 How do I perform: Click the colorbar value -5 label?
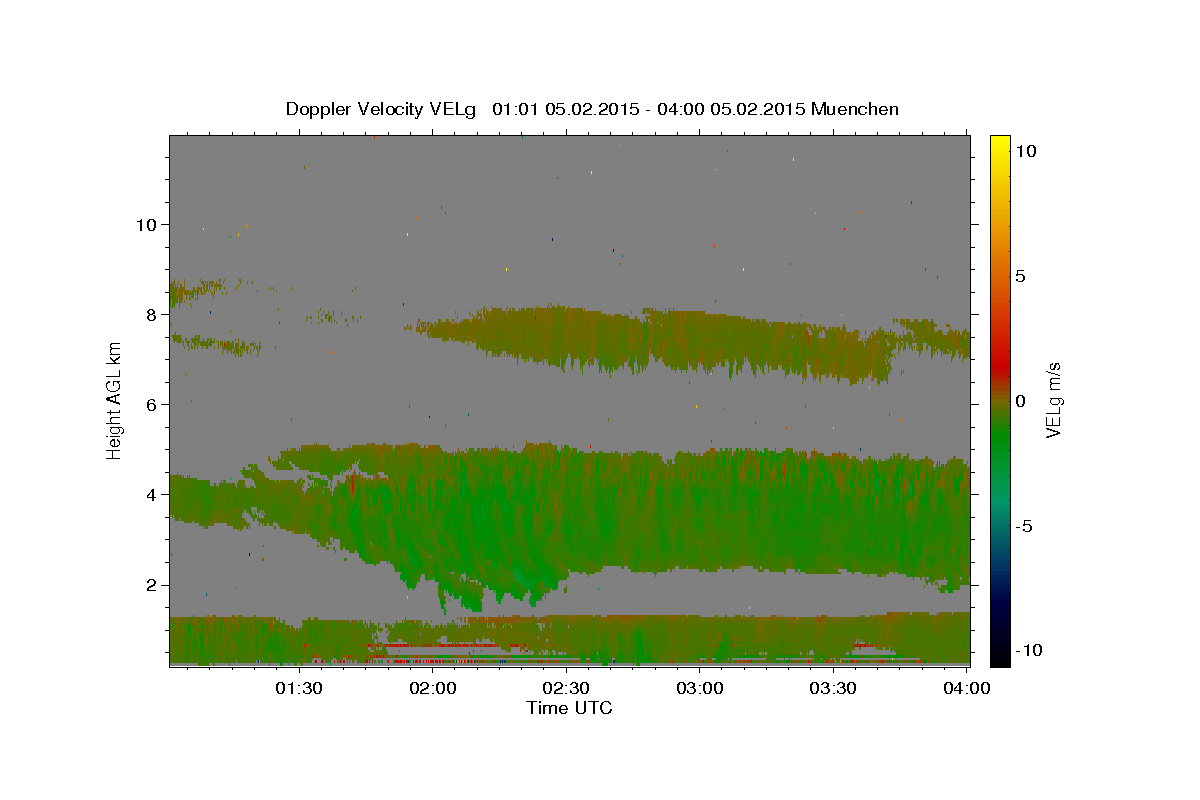click(1025, 526)
